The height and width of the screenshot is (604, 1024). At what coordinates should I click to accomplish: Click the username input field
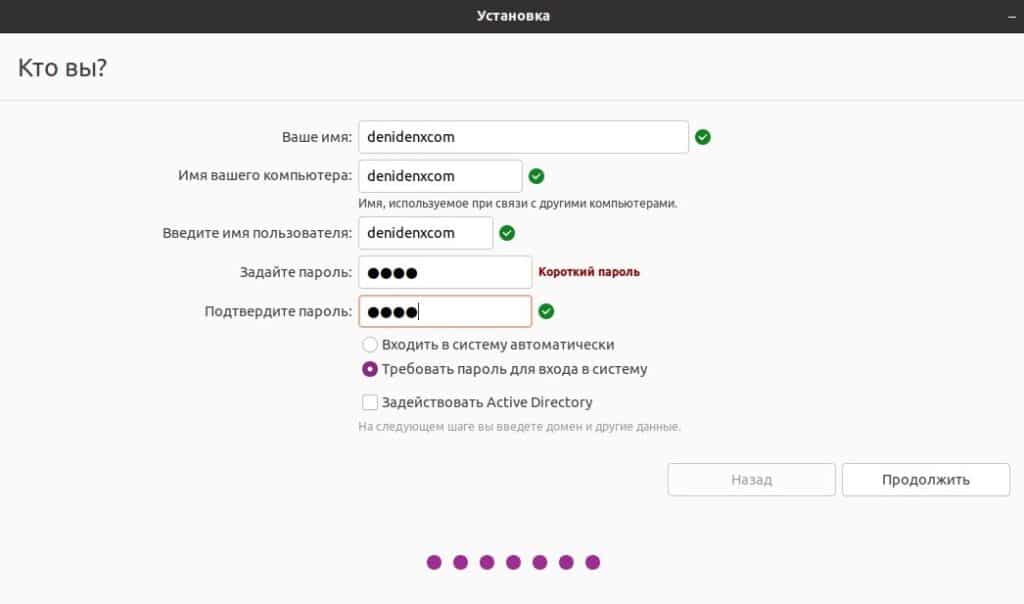tap(425, 233)
